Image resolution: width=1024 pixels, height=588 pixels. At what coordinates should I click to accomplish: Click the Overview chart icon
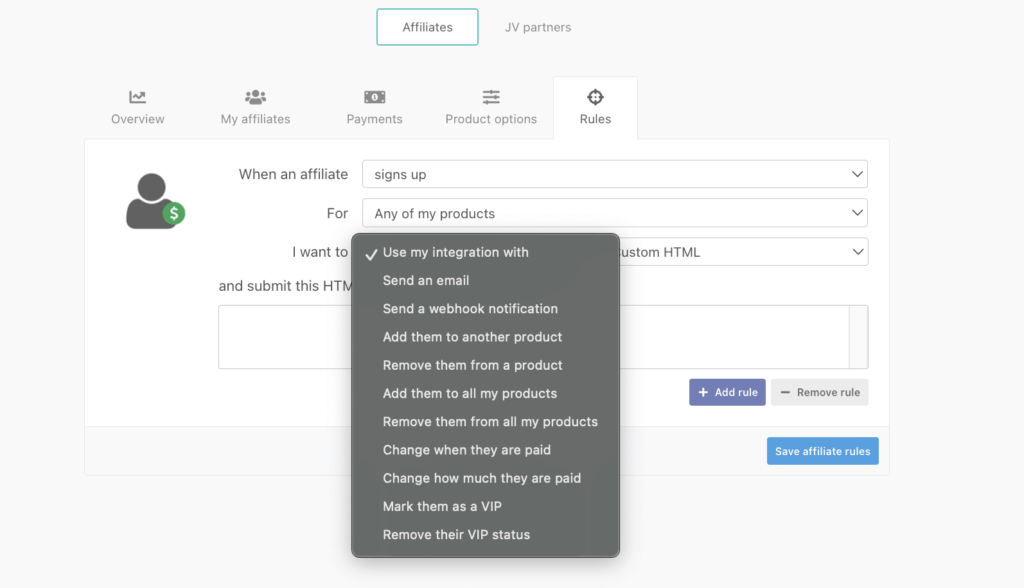[x=138, y=97]
